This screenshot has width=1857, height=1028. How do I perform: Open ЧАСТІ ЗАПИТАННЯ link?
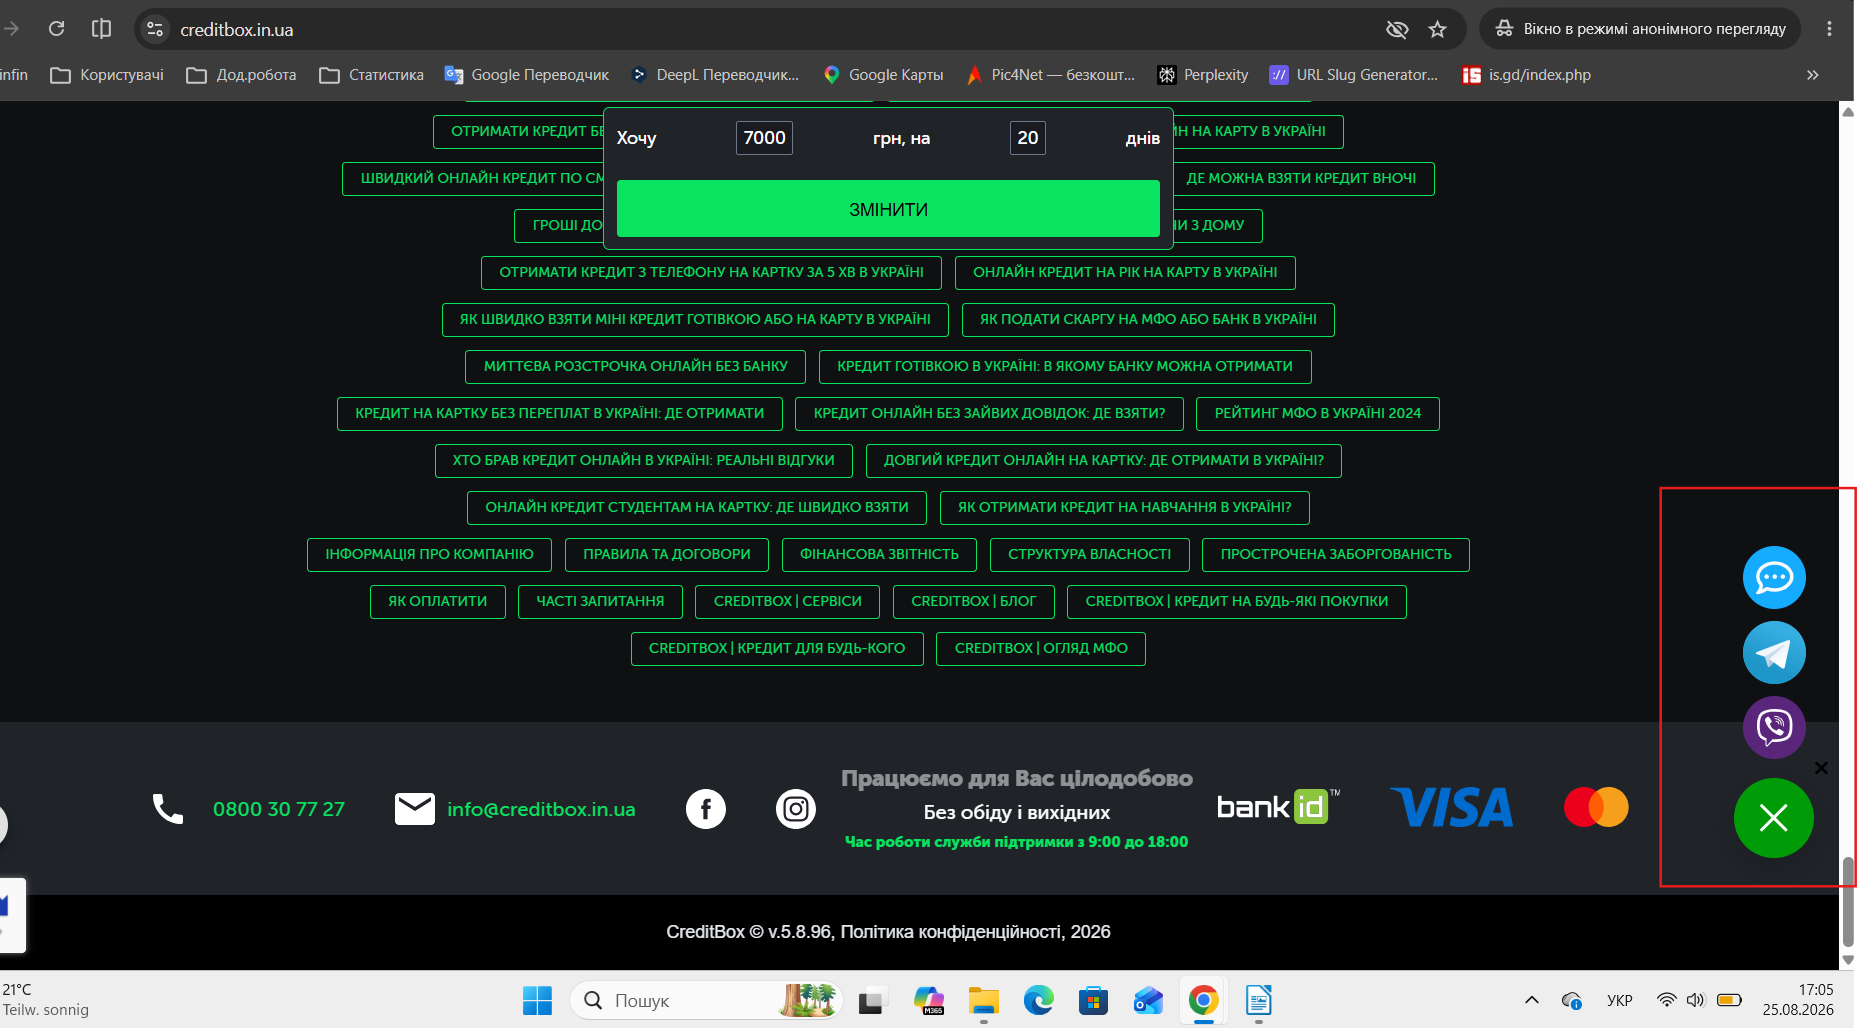600,602
